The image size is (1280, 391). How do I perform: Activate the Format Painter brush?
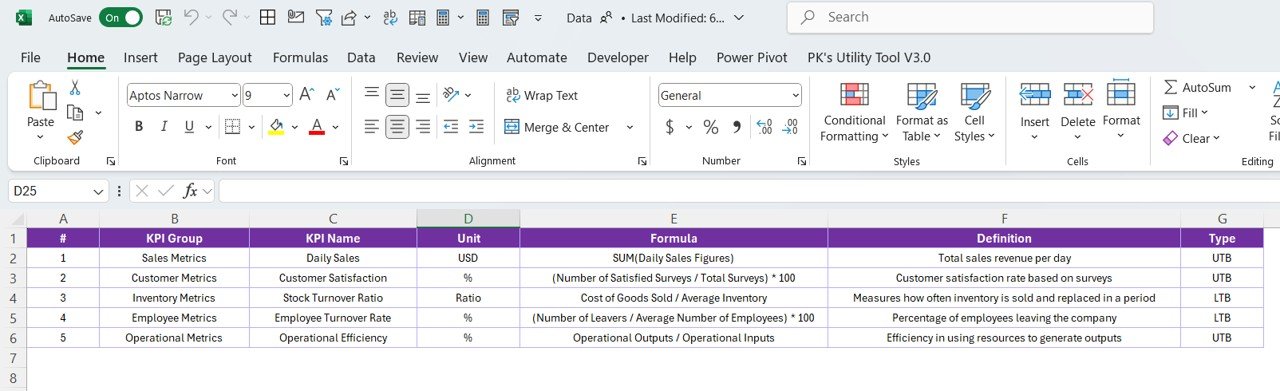[x=74, y=138]
